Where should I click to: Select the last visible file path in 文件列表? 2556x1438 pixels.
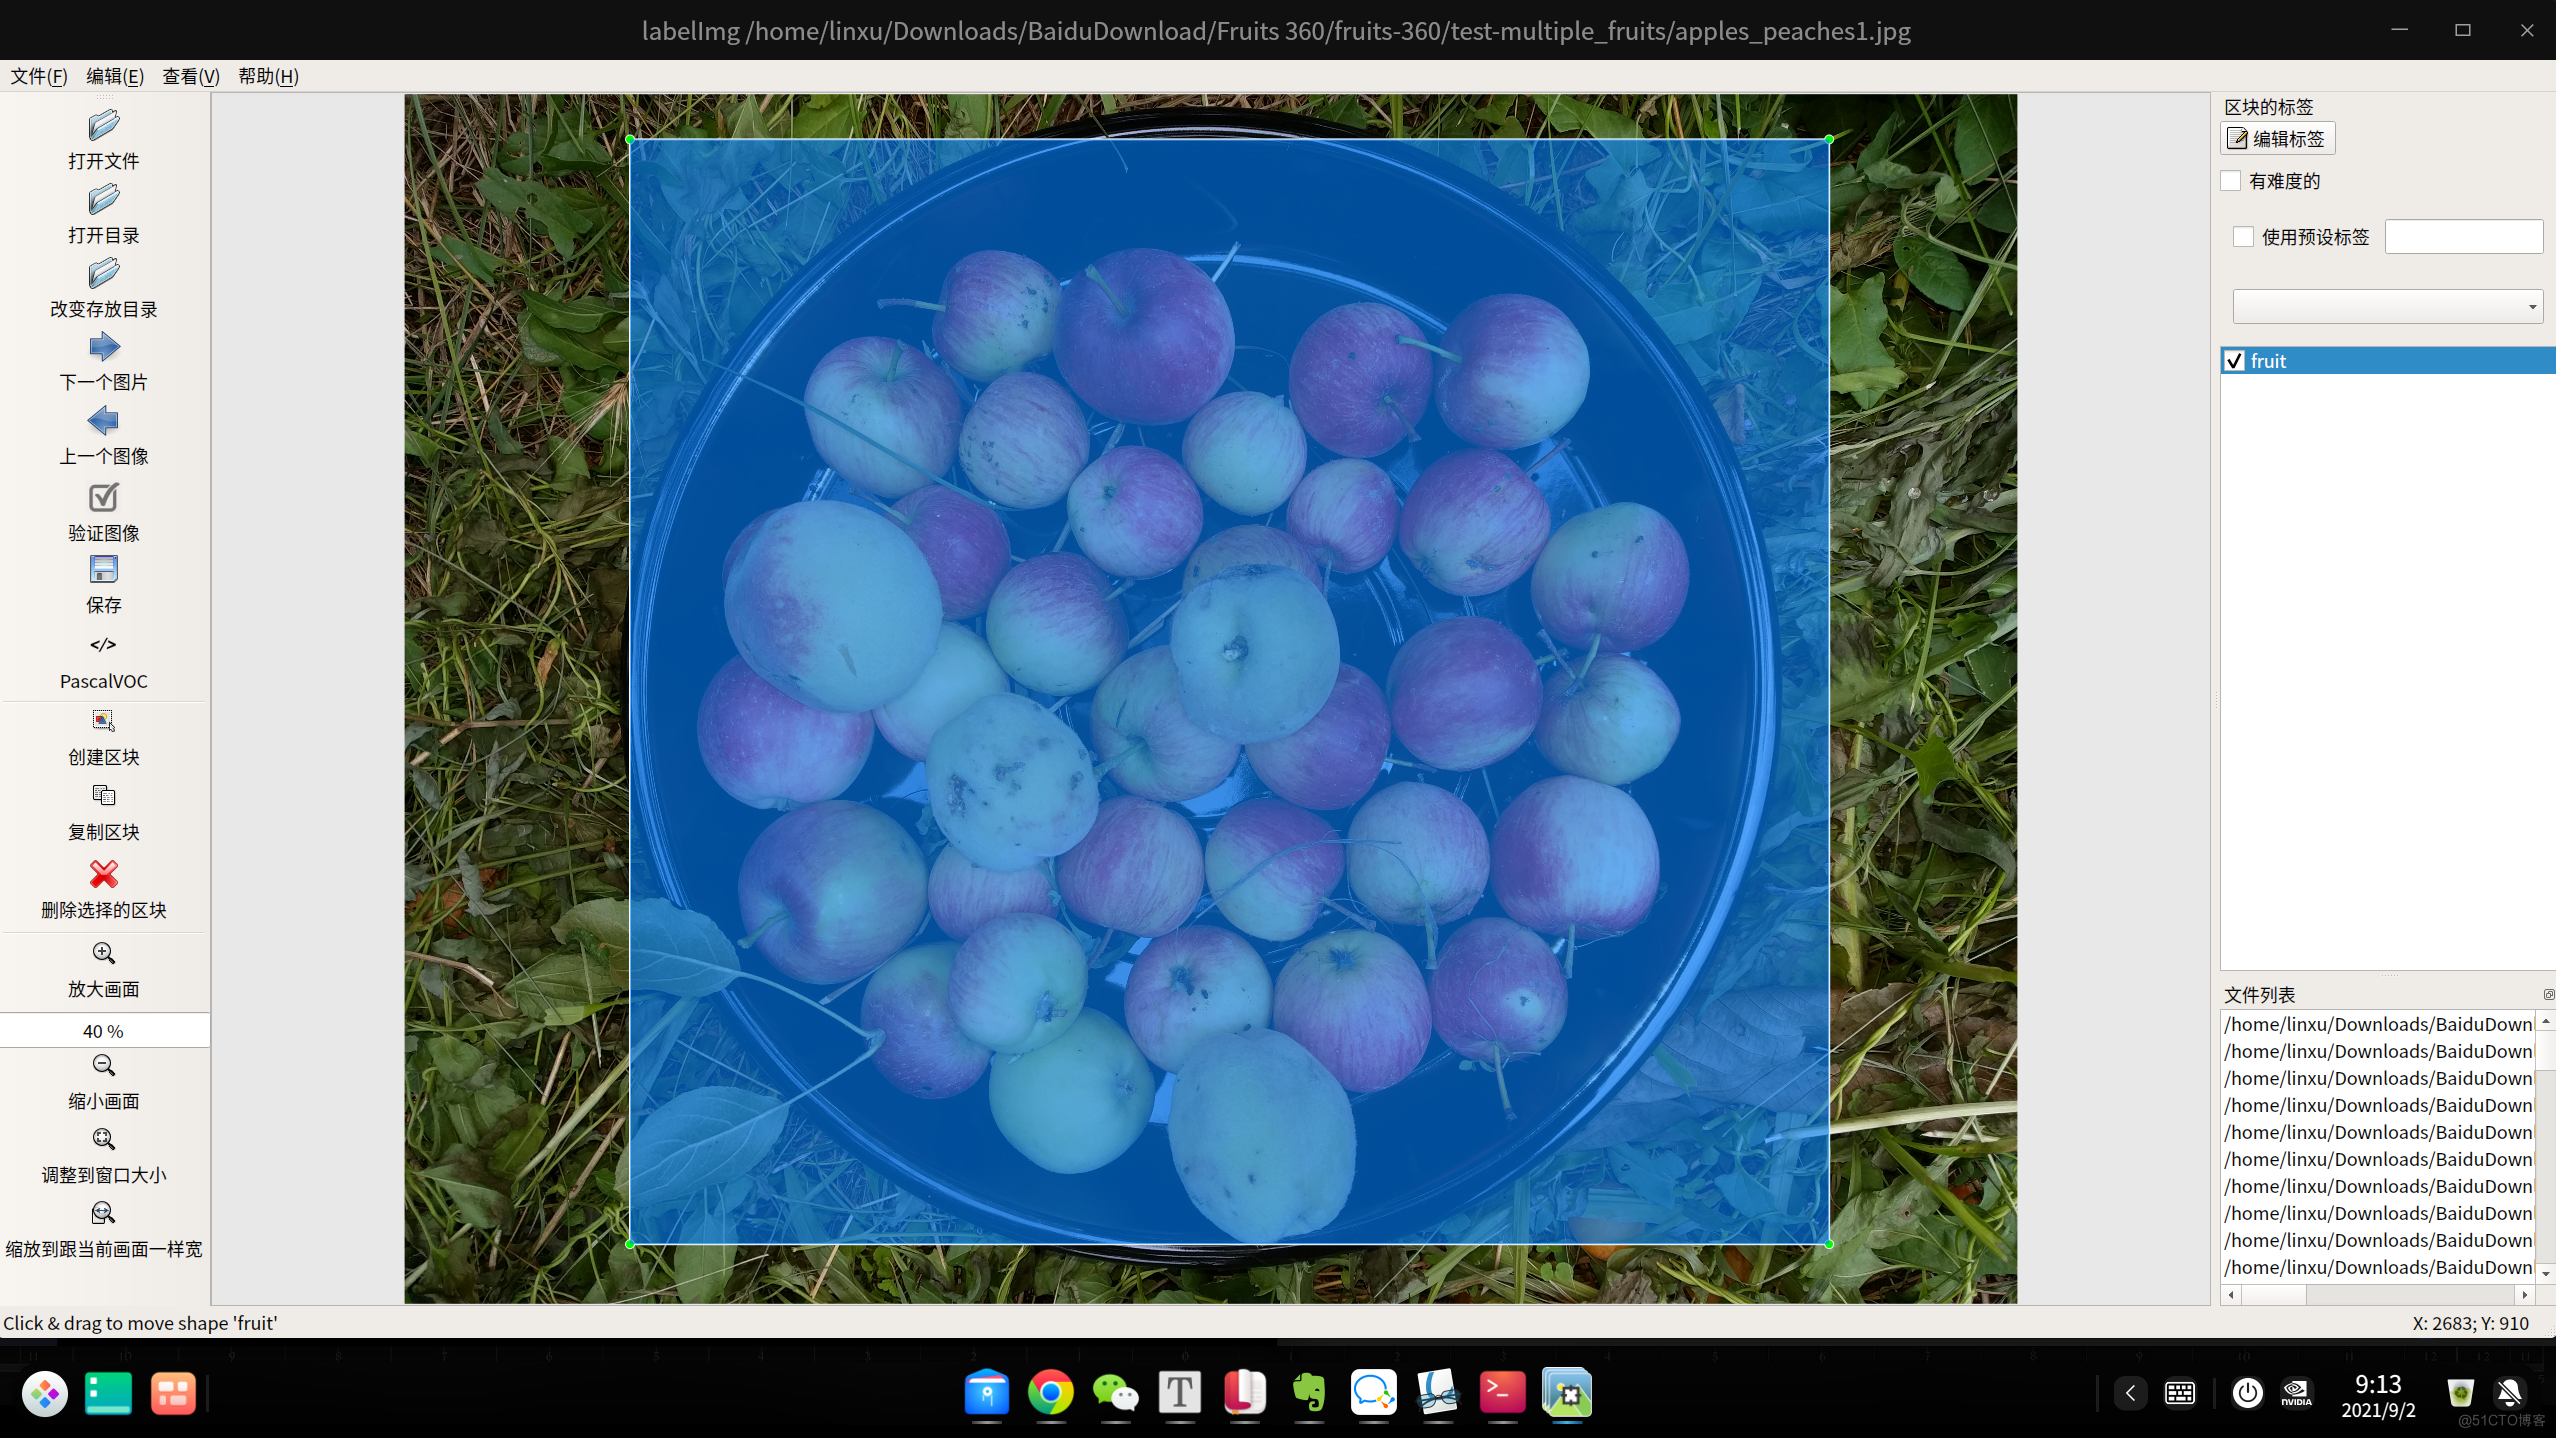coord(2377,1267)
